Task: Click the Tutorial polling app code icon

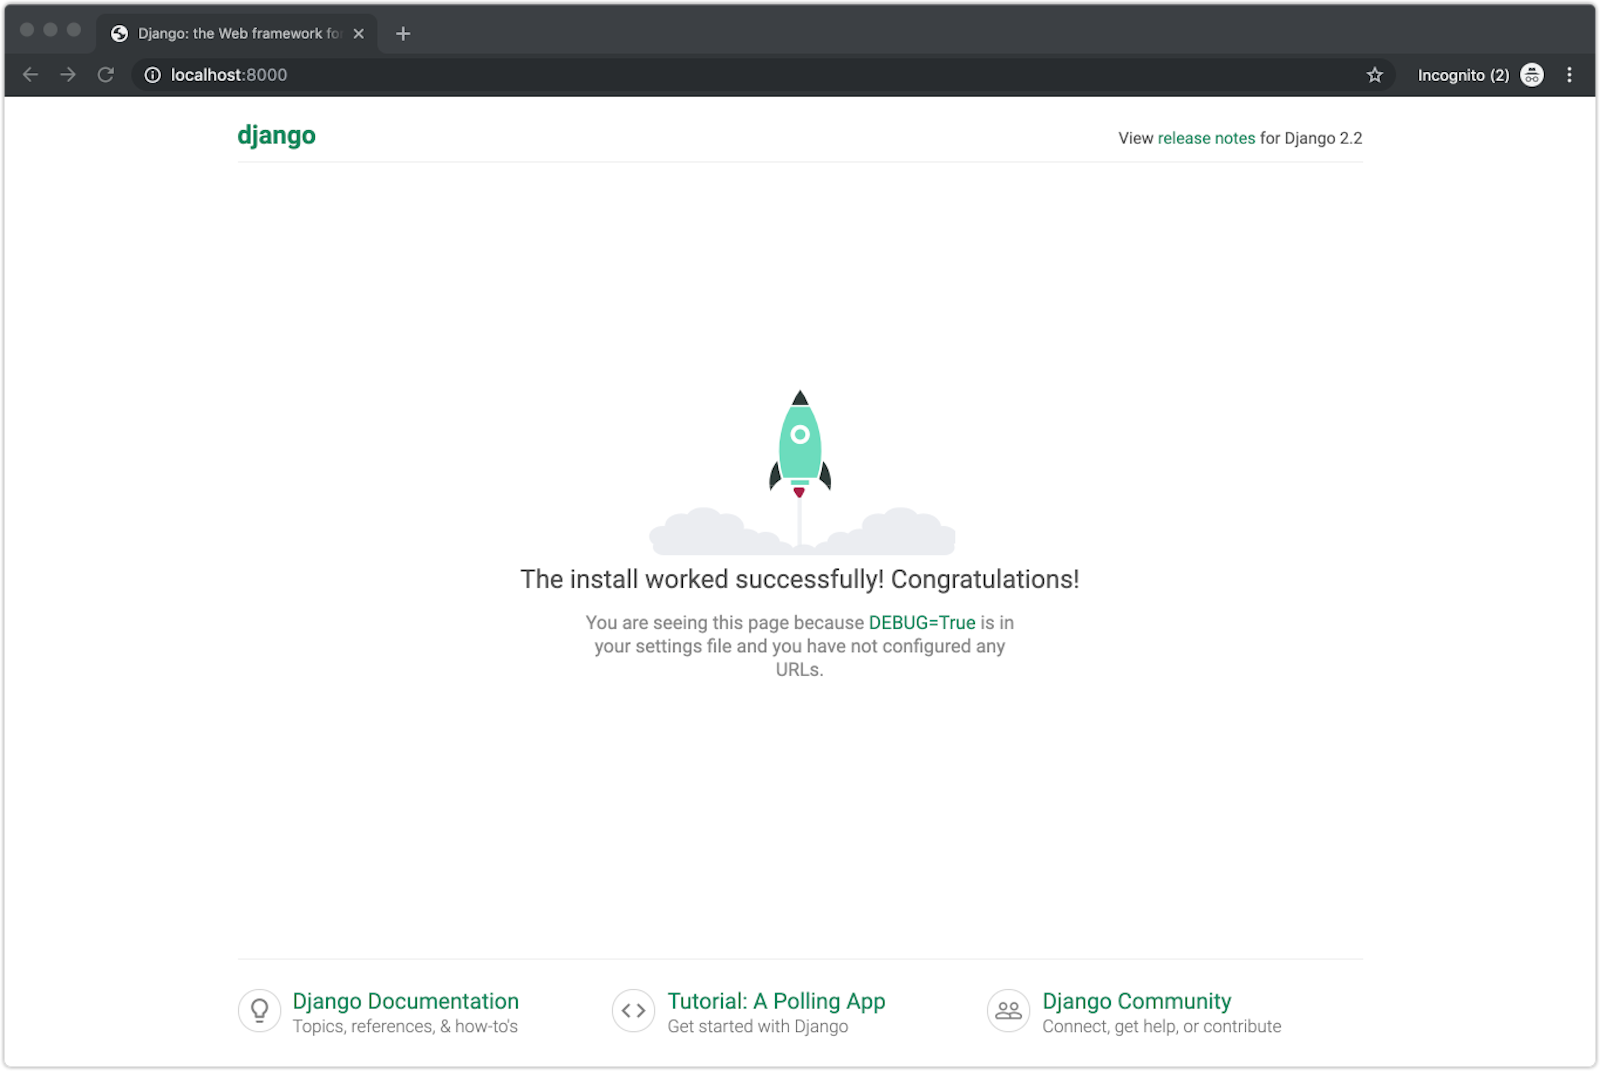Action: click(633, 1010)
